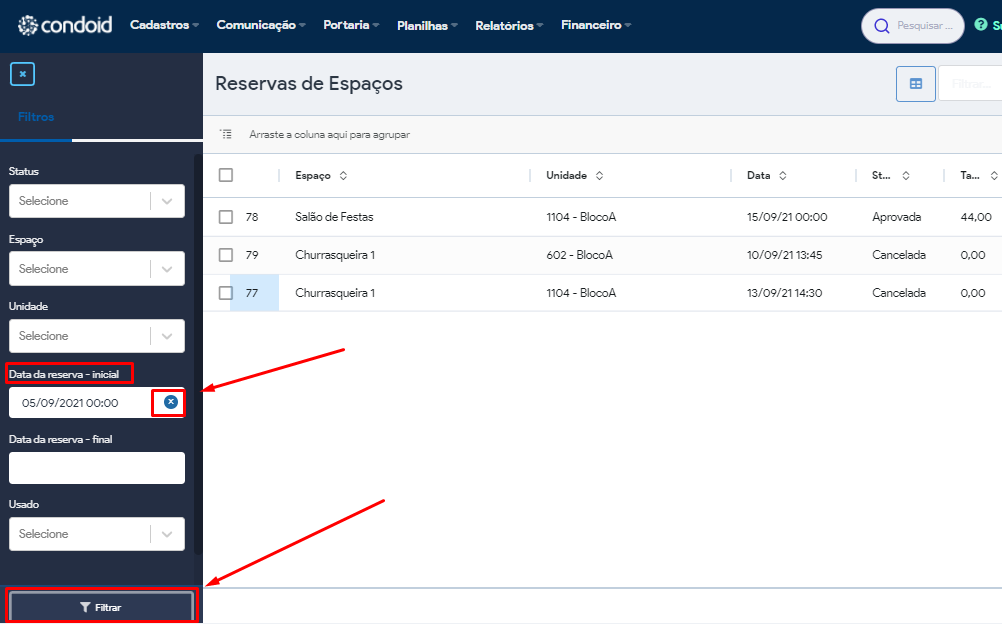
Task: Select the checkbox for reservation 78
Action: coord(226,217)
